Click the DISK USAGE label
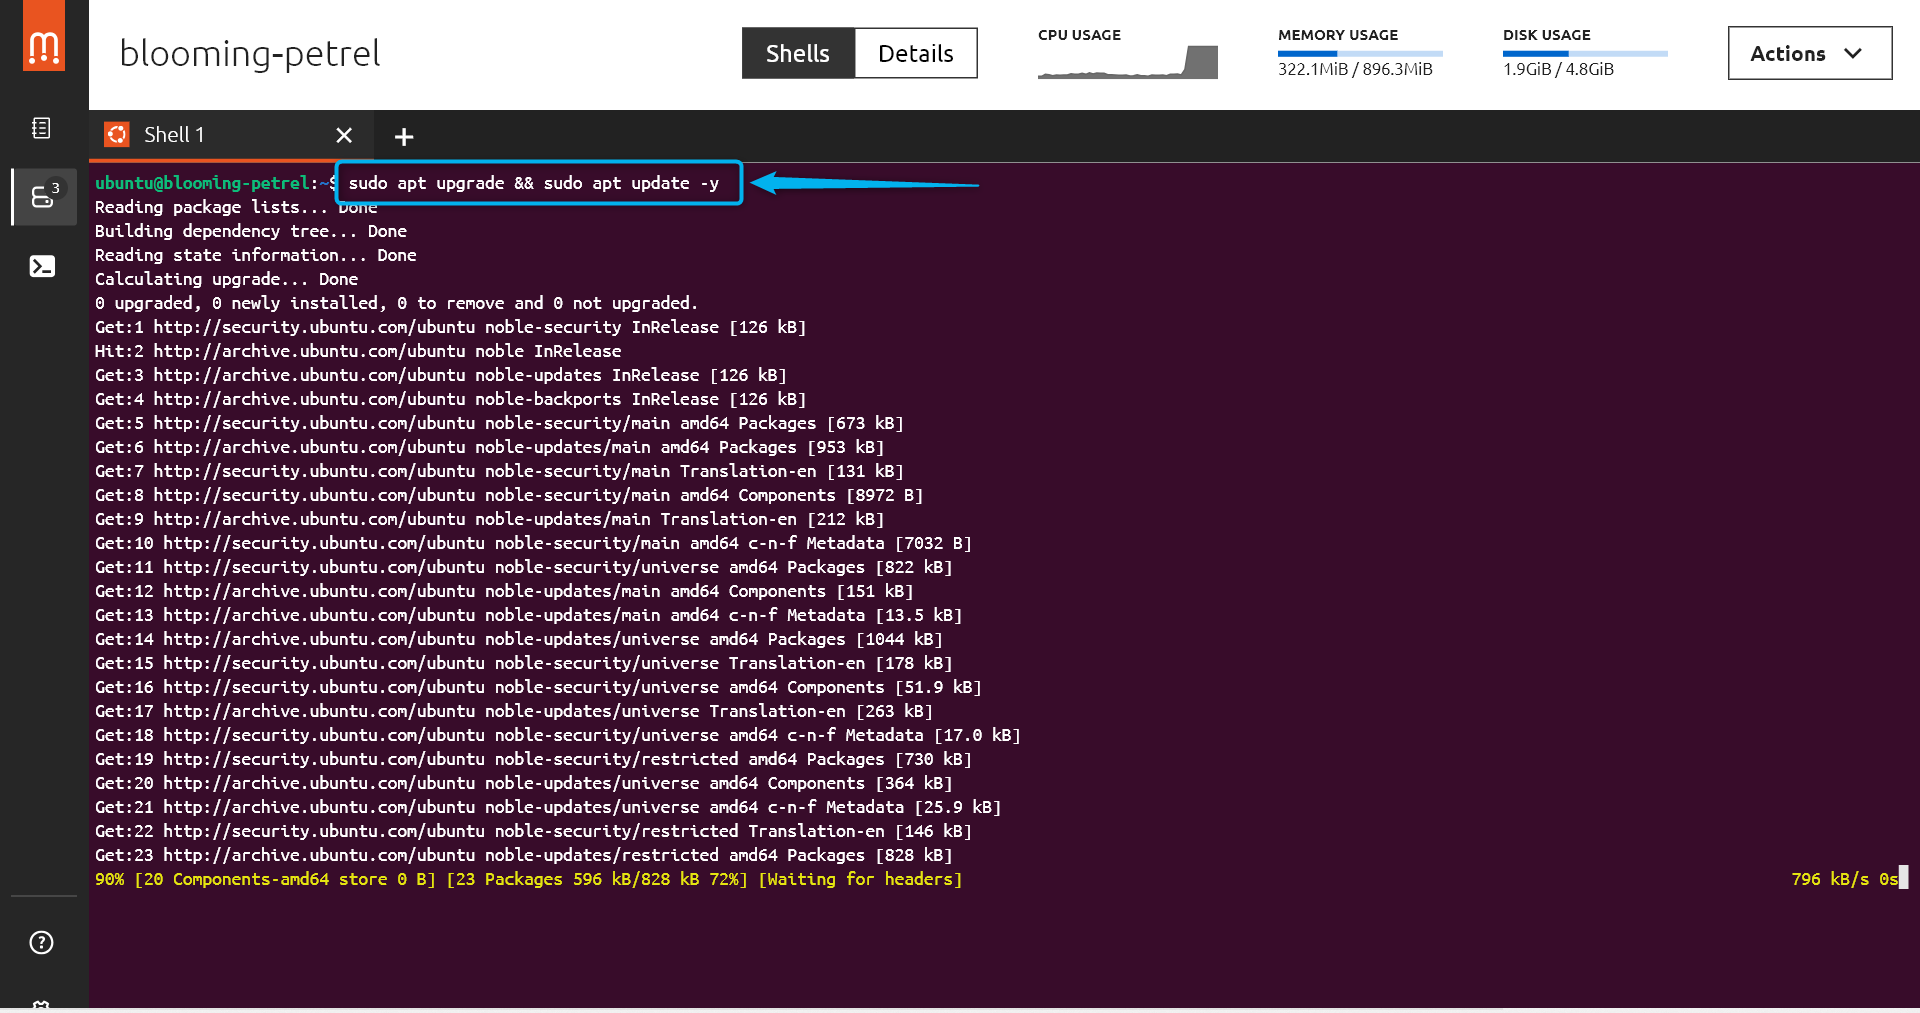This screenshot has width=1920, height=1013. click(1546, 35)
